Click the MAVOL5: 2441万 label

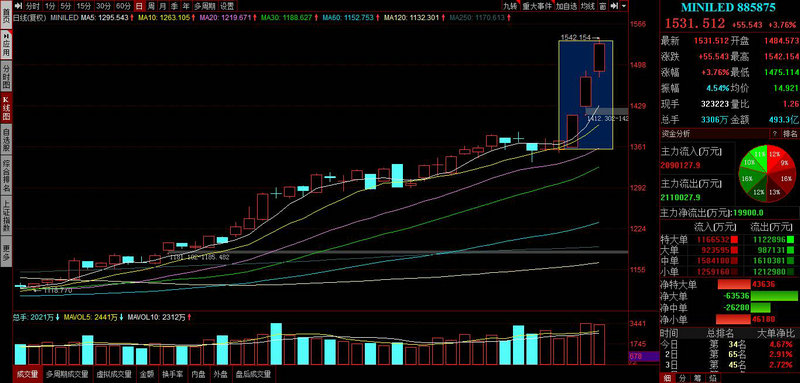90,317
